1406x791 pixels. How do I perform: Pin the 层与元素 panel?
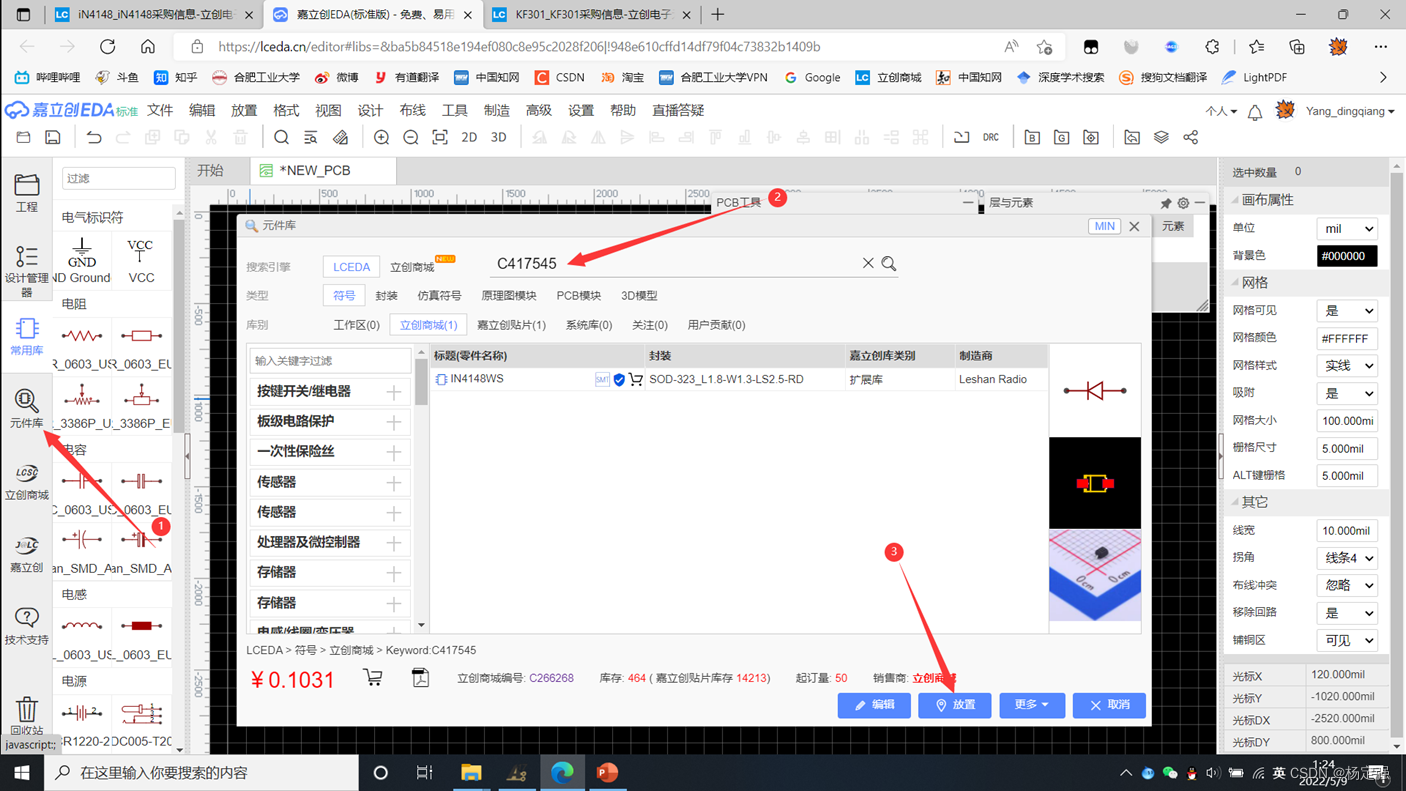[1166, 203]
